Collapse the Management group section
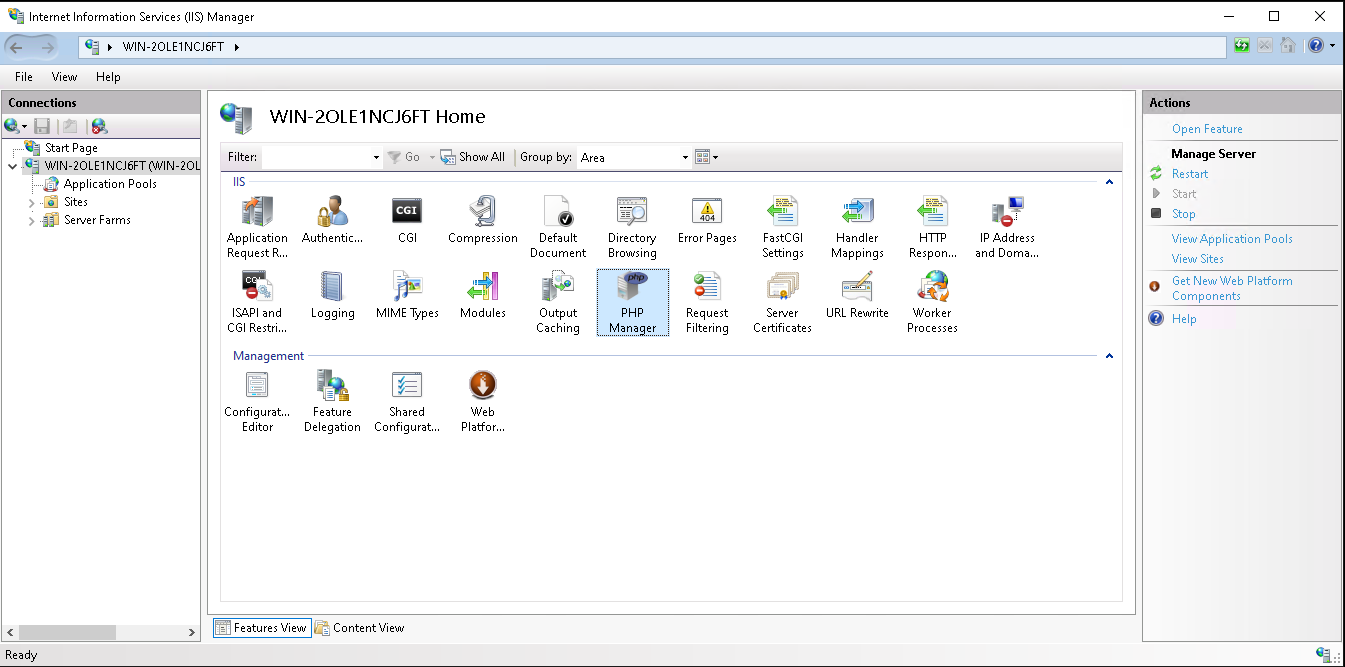 tap(1109, 356)
